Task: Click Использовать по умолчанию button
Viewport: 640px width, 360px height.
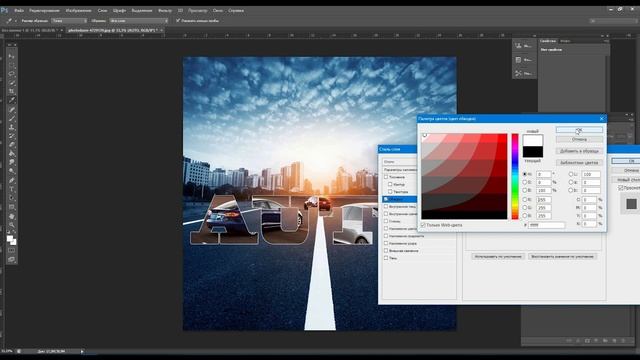Action: coord(498,256)
